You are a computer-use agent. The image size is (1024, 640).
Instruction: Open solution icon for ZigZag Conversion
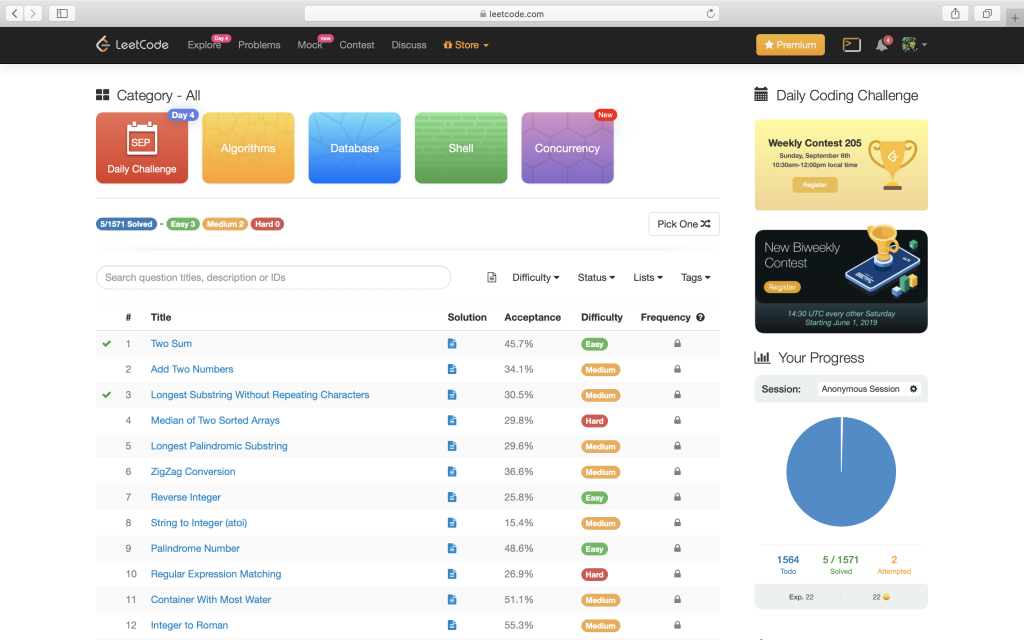click(x=452, y=472)
